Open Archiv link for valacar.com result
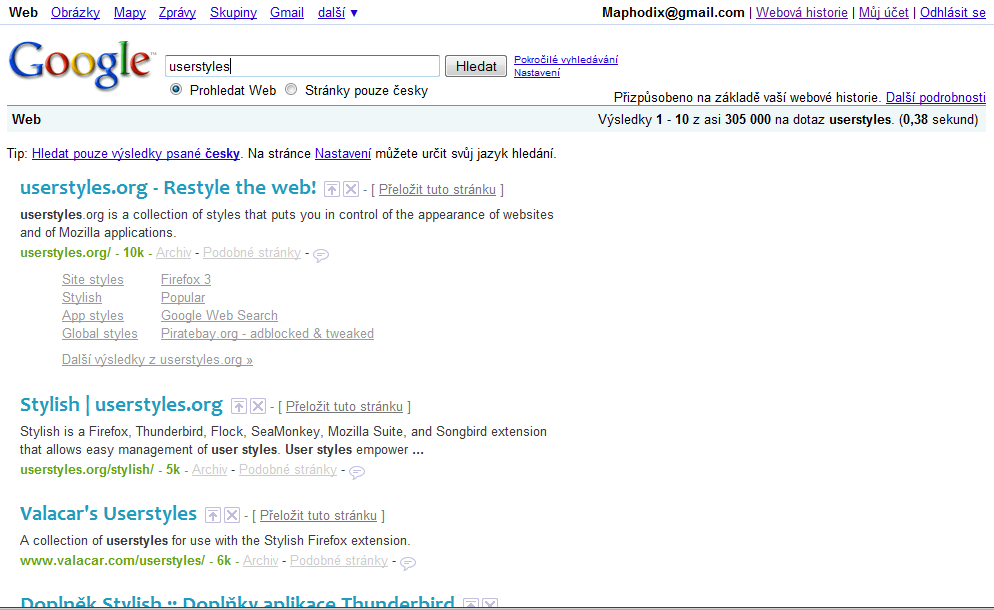Image resolution: width=994 pixels, height=610 pixels. click(x=261, y=561)
